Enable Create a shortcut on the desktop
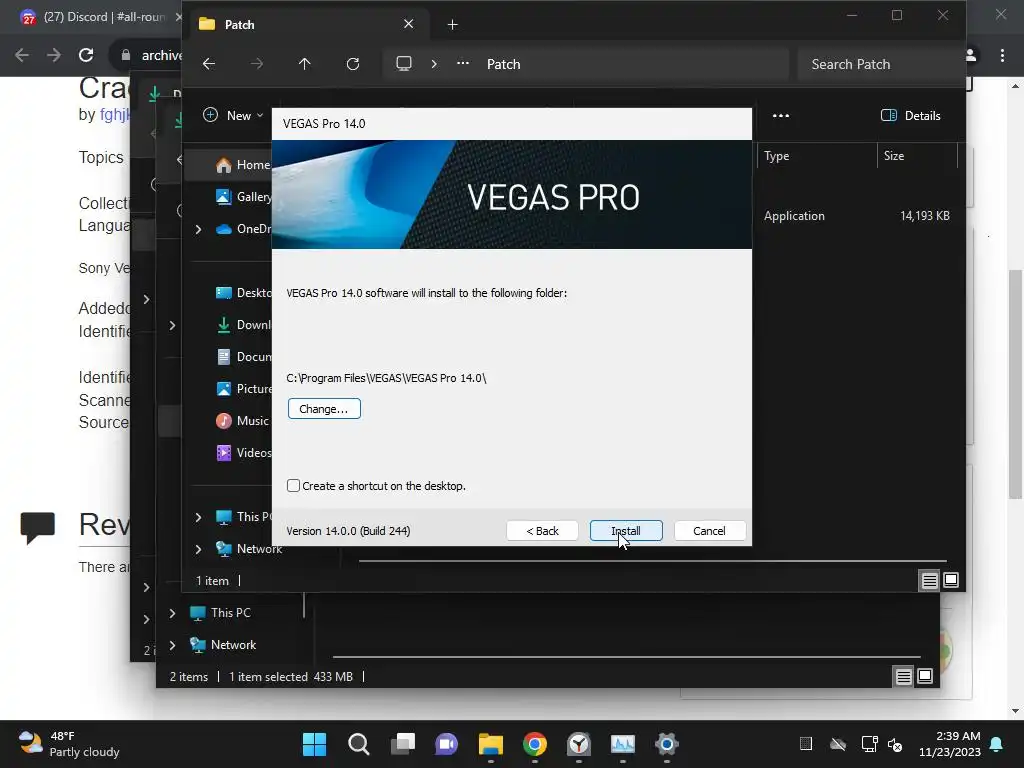The image size is (1024, 768). [293, 486]
